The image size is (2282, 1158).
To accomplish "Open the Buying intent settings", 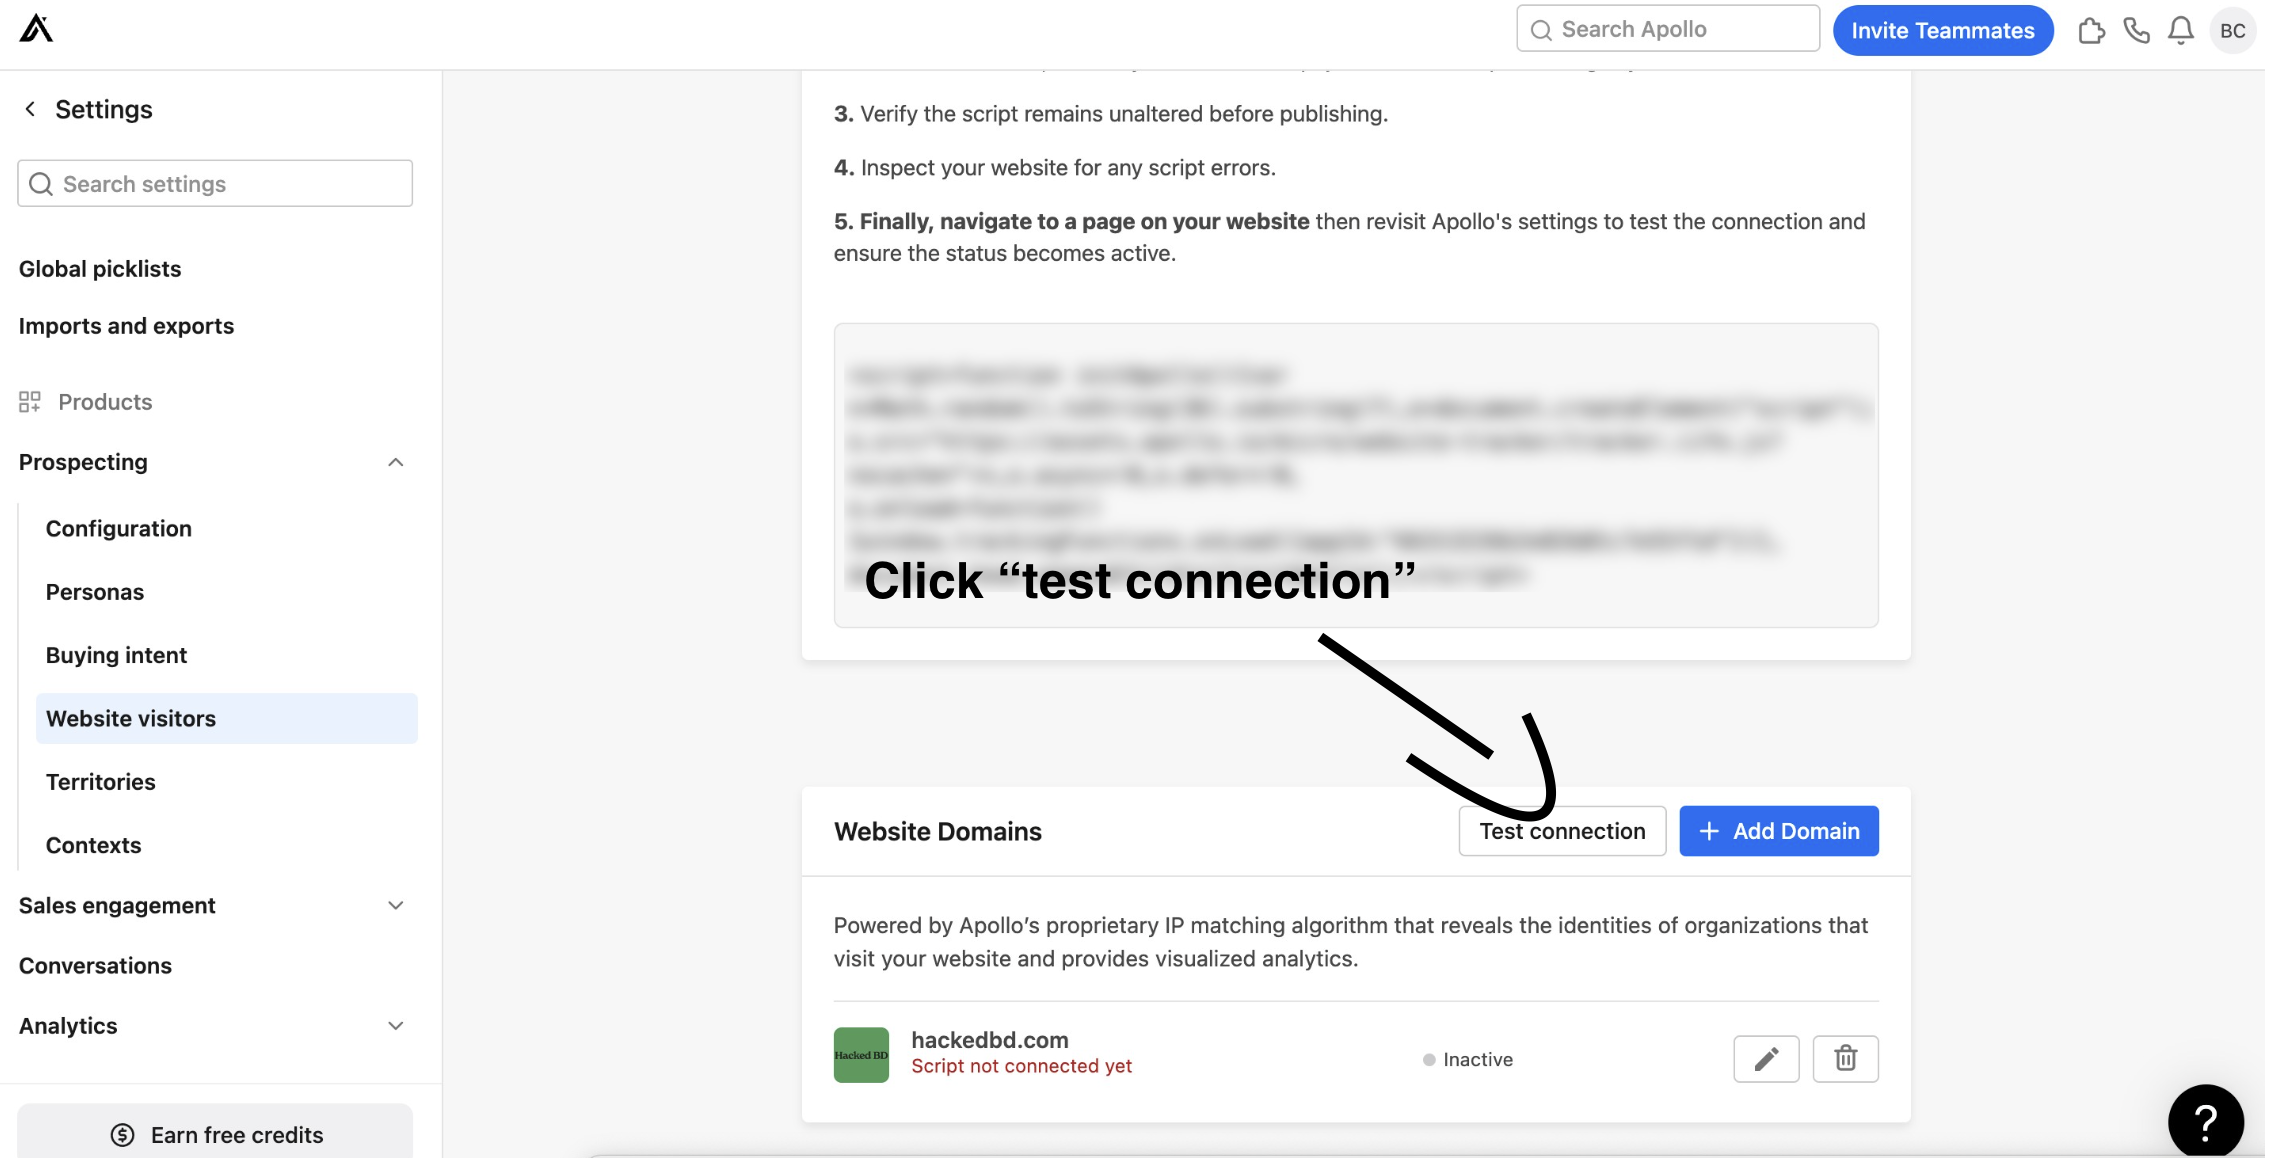I will click(116, 655).
